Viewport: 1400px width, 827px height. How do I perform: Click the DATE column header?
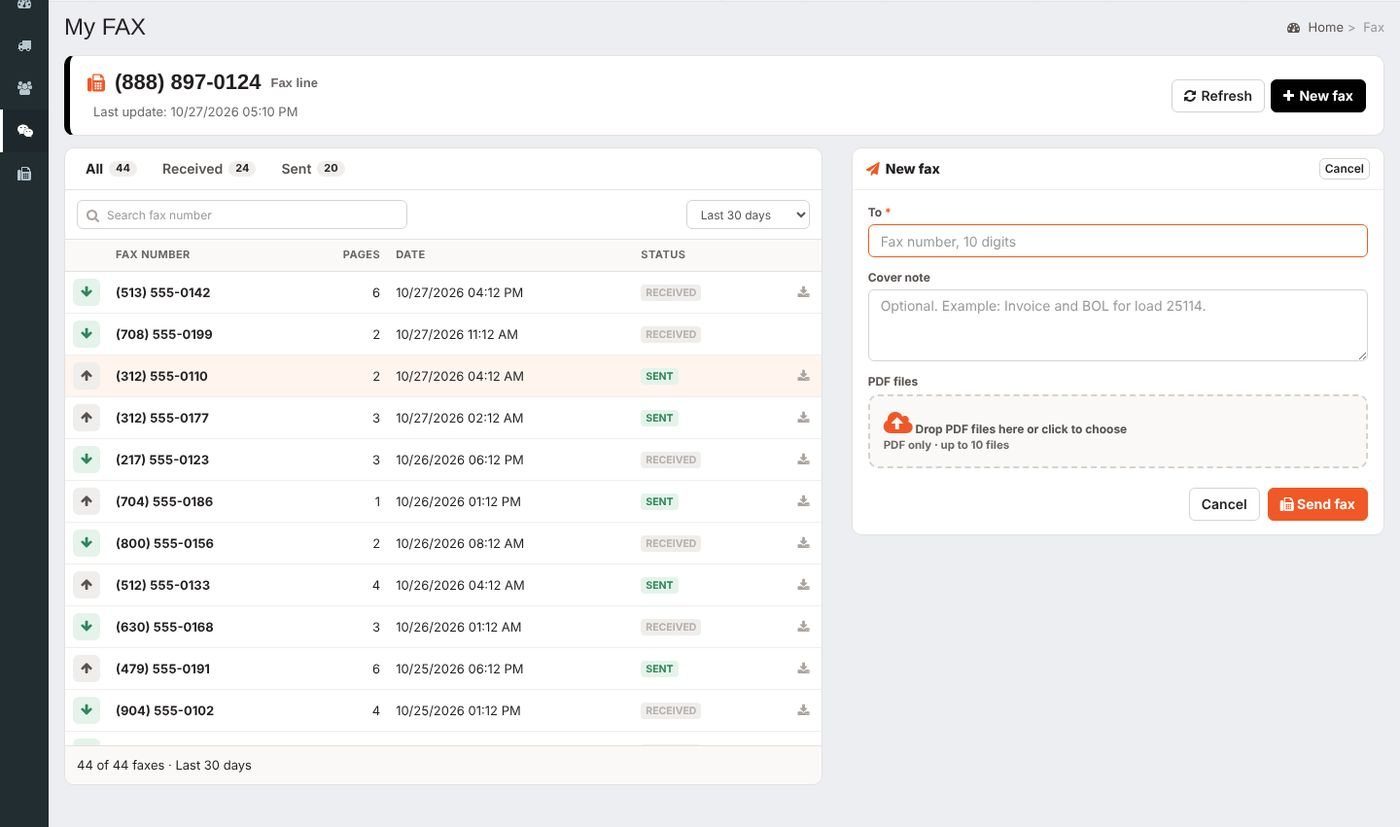point(410,255)
